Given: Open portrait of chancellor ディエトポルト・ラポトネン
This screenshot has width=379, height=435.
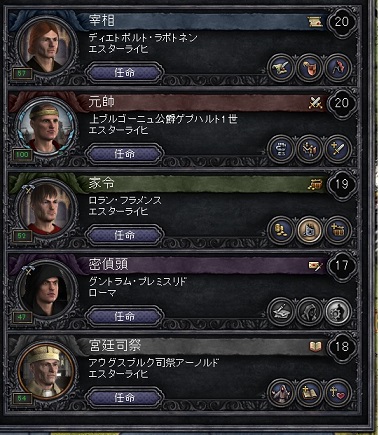Looking at the screenshot, I should point(47,45).
